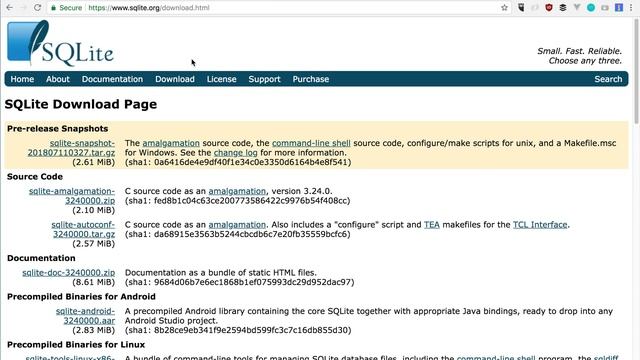Click the Pre-release Snapshots heading
This screenshot has width=640, height=360.
(58, 129)
